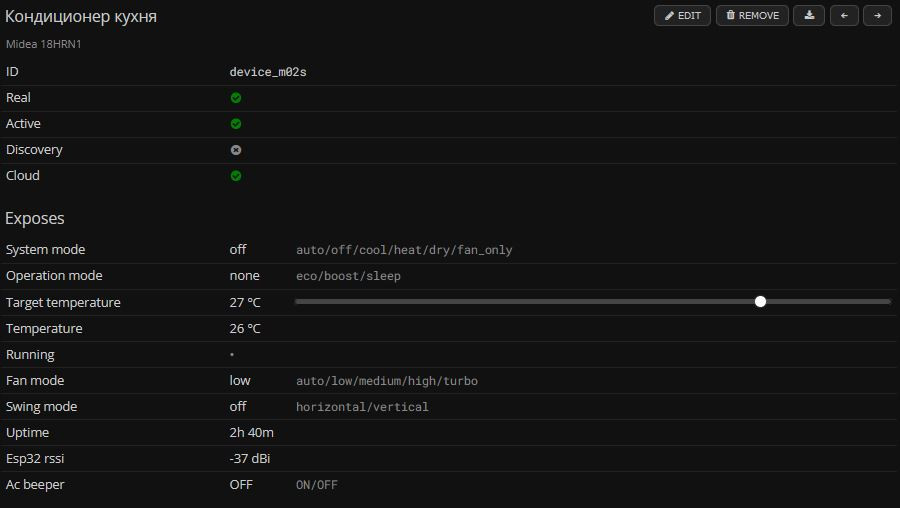900x508 pixels.
Task: Go to previous device with left arrow
Action: coord(844,16)
